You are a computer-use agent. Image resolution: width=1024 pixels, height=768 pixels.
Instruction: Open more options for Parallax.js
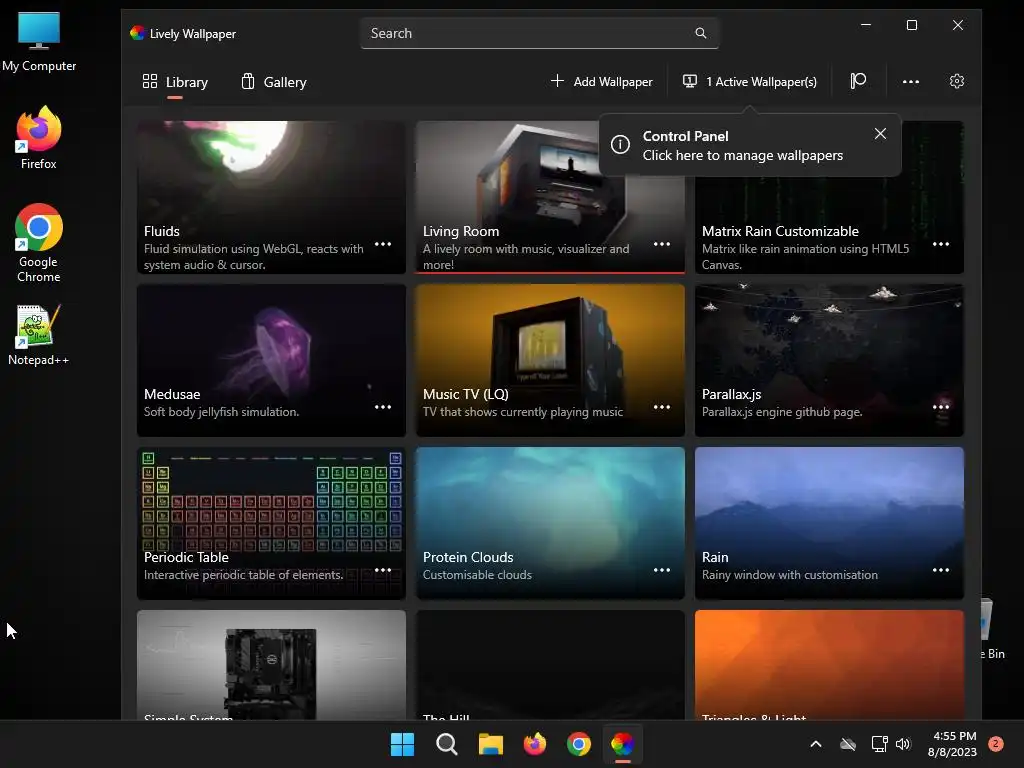[x=940, y=408]
